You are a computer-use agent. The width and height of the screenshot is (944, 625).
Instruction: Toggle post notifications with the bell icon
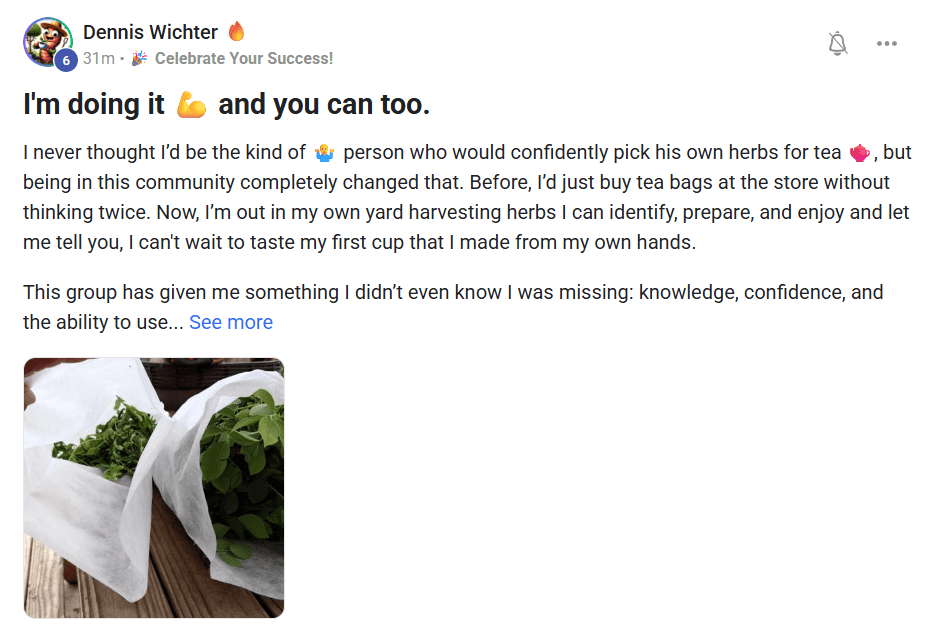tap(837, 43)
